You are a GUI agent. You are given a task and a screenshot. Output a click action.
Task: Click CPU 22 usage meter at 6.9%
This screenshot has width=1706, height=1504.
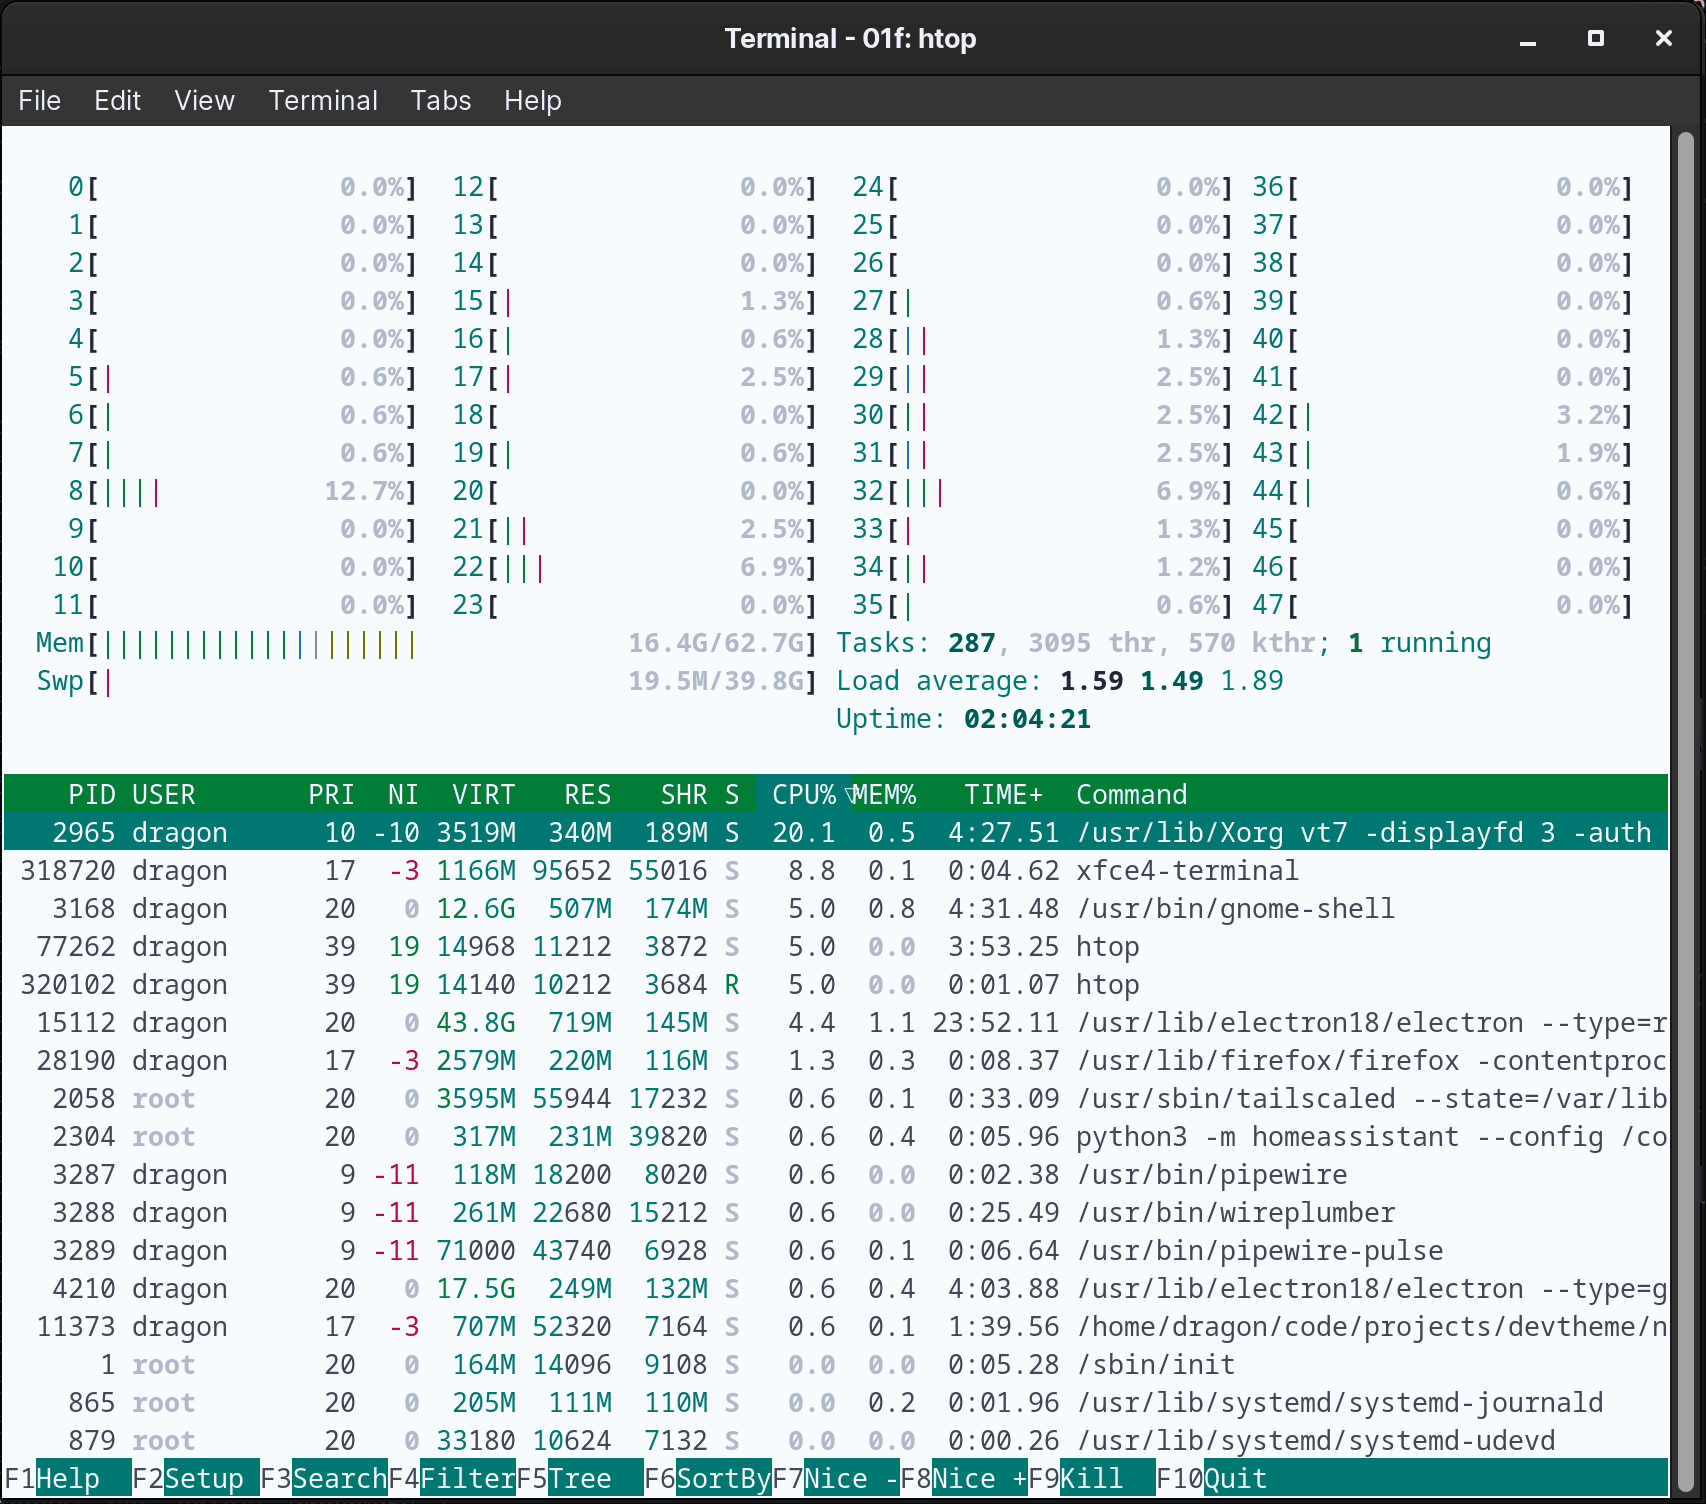pyautogui.click(x=634, y=567)
